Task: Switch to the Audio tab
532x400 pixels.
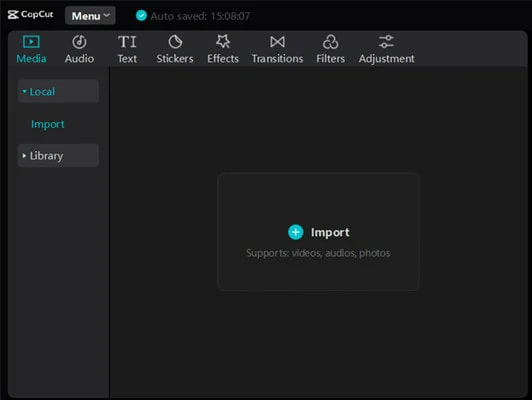Action: (79, 50)
